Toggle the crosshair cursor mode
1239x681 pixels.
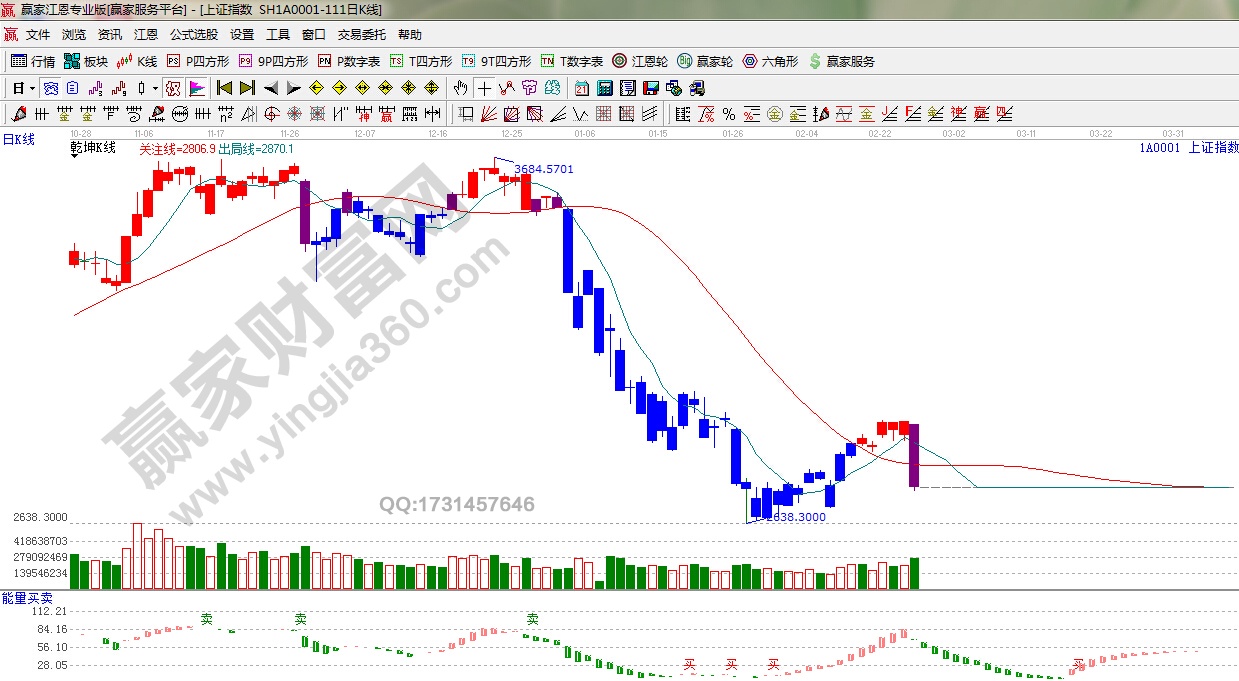[484, 88]
